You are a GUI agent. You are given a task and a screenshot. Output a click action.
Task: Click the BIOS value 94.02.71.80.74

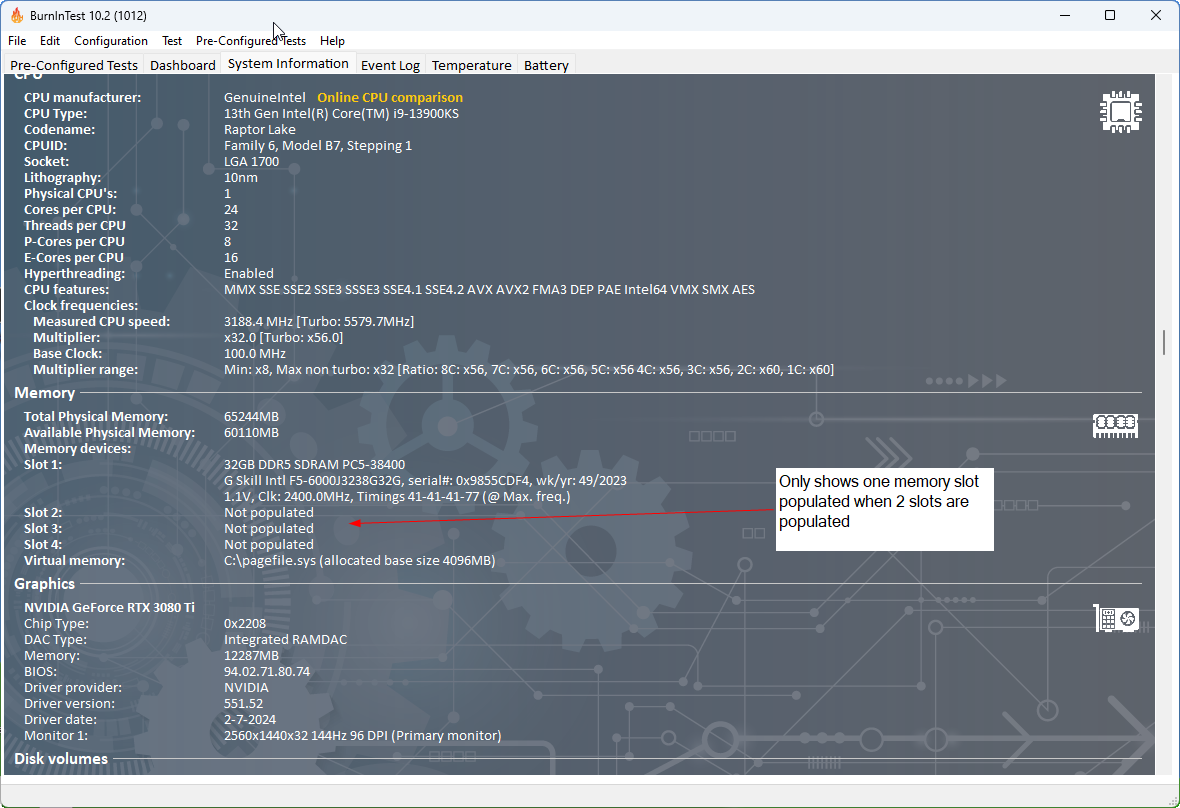(266, 671)
